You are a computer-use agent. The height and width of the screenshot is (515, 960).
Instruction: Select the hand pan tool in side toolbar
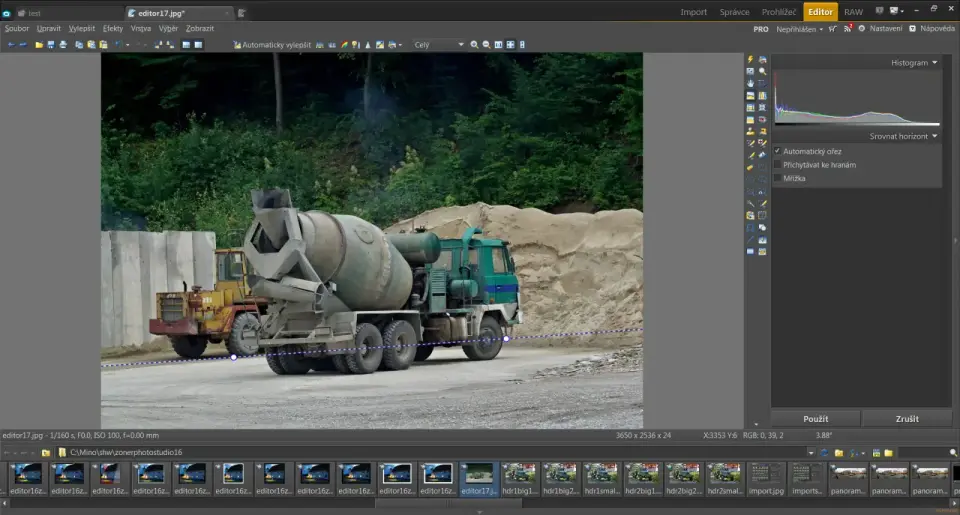point(750,84)
